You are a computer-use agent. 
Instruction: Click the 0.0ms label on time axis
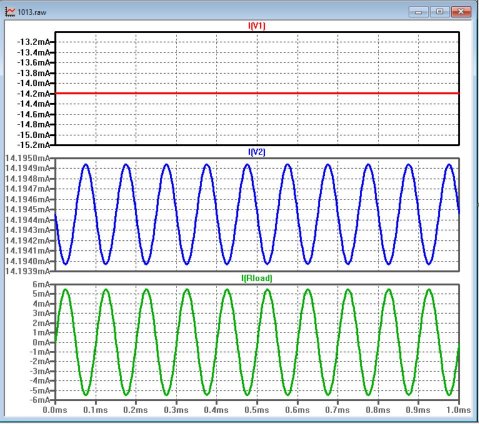point(55,410)
